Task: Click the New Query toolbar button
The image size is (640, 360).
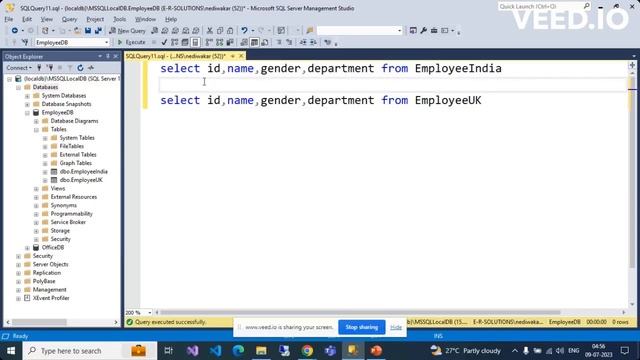Action: pyautogui.click(x=127, y=31)
